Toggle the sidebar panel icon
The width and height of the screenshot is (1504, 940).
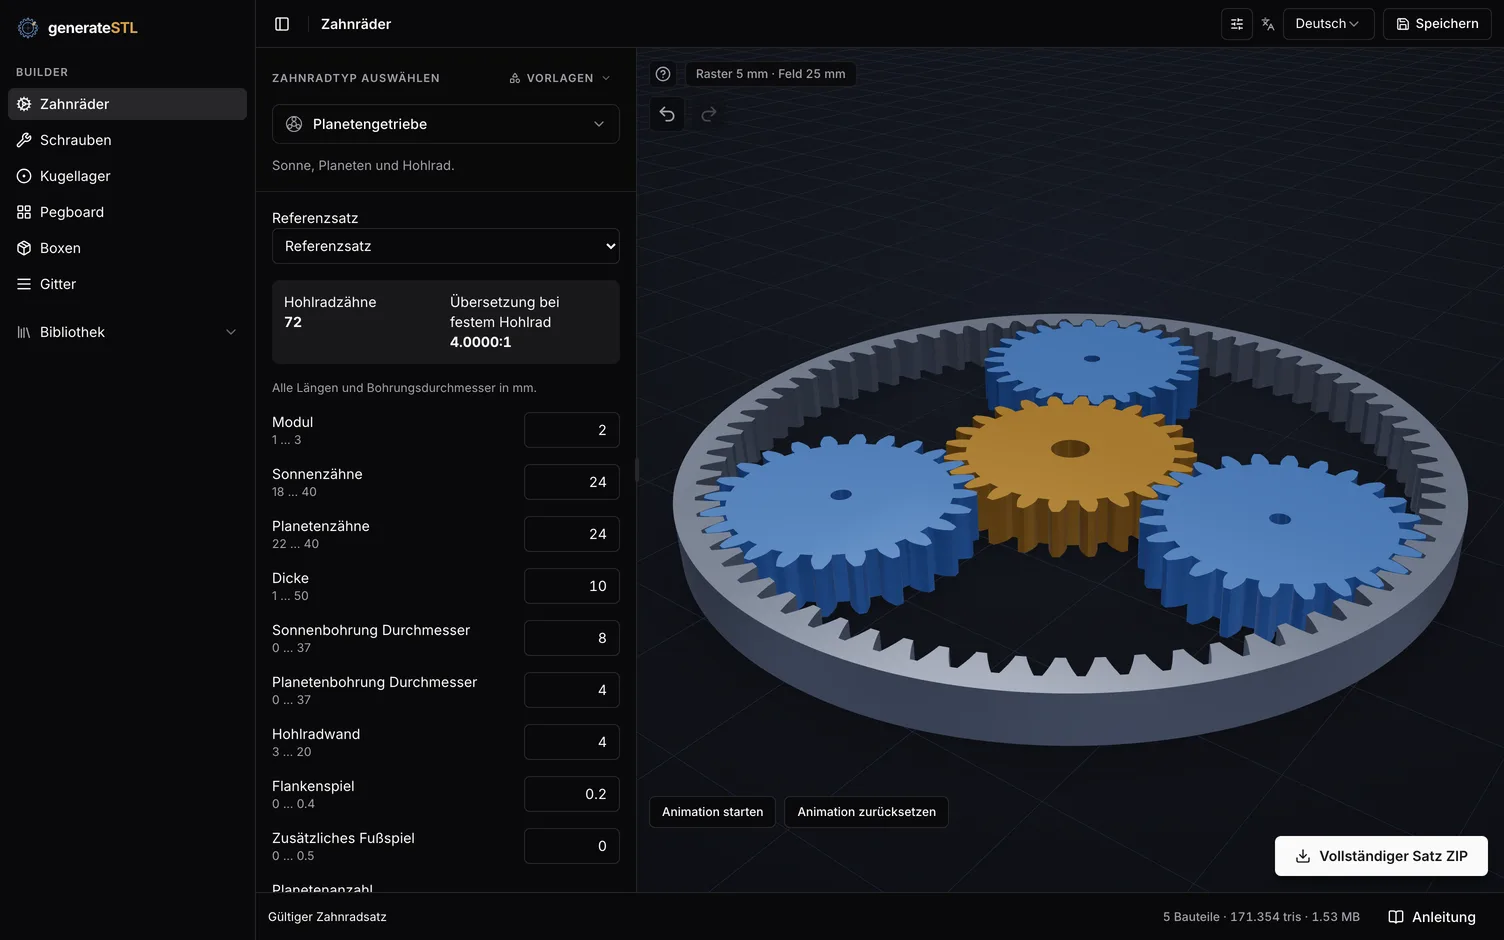282,24
